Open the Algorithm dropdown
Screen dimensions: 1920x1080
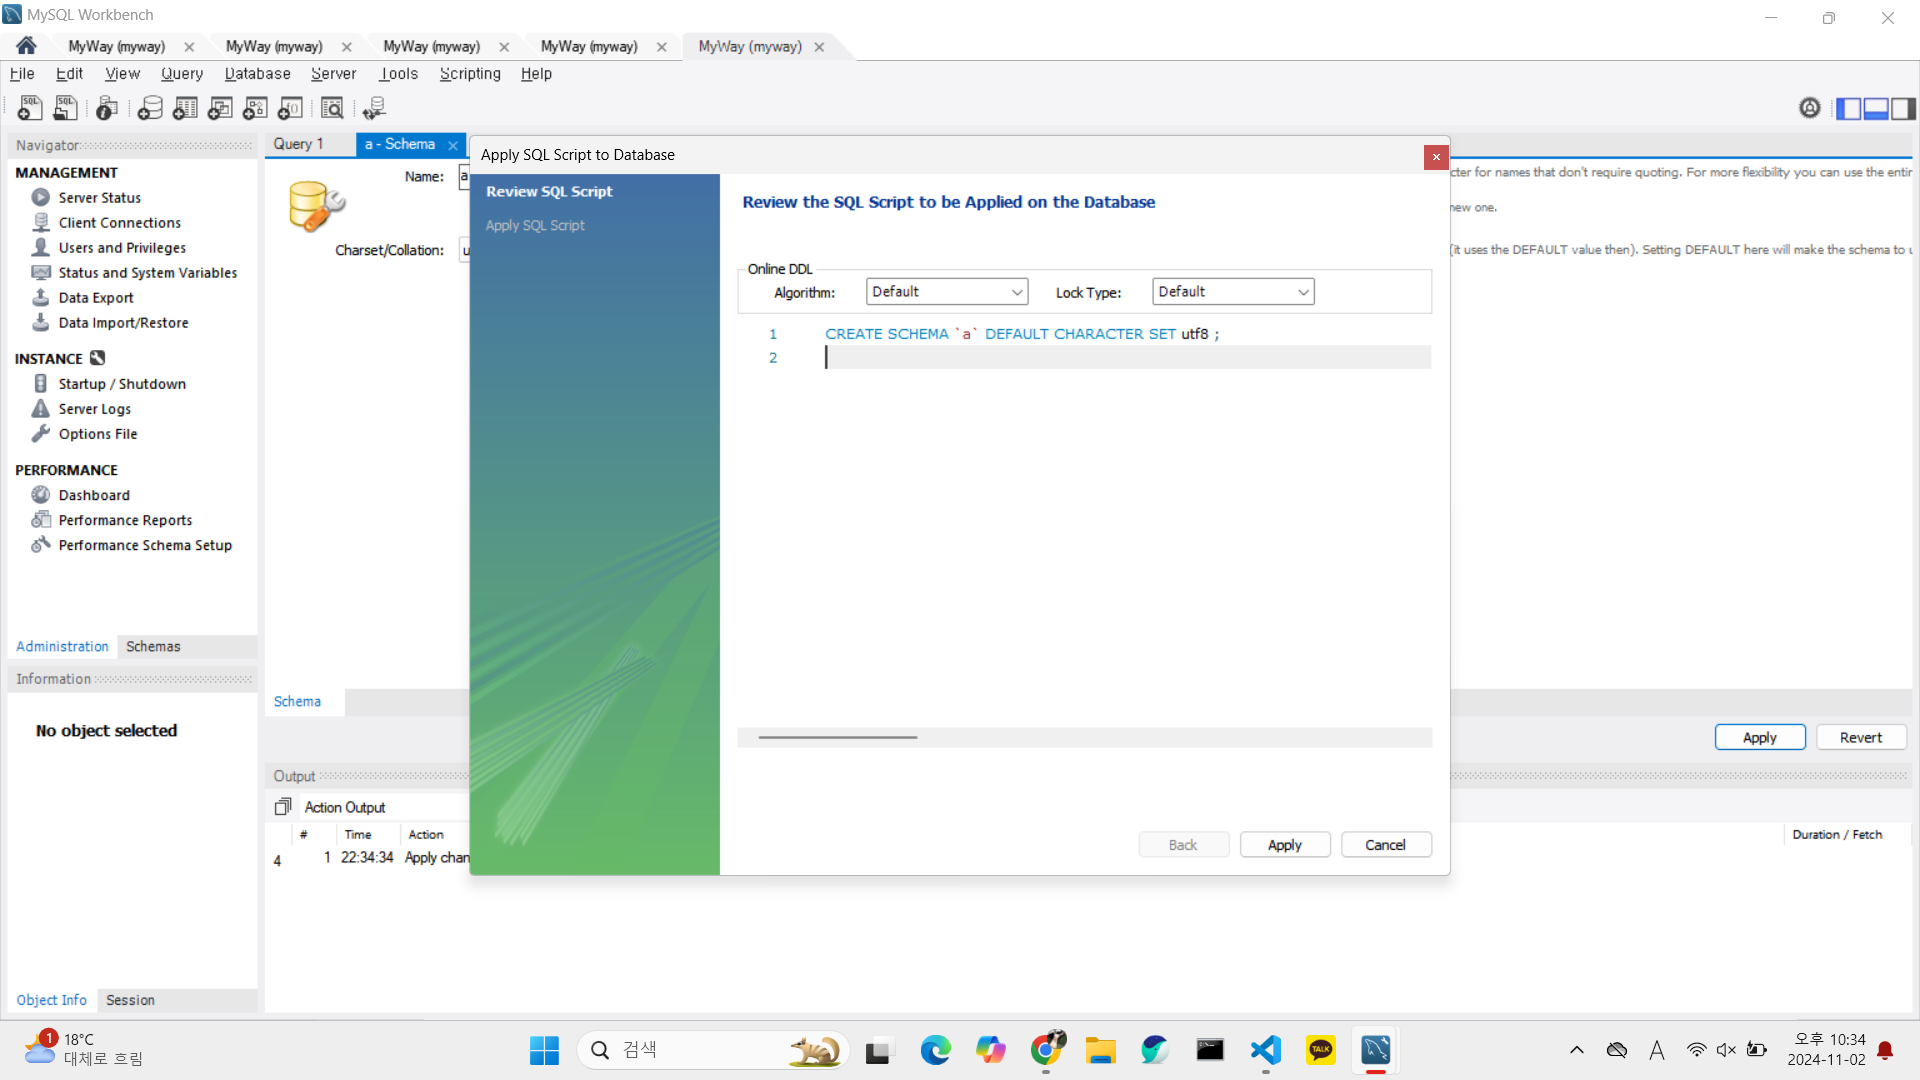946,292
